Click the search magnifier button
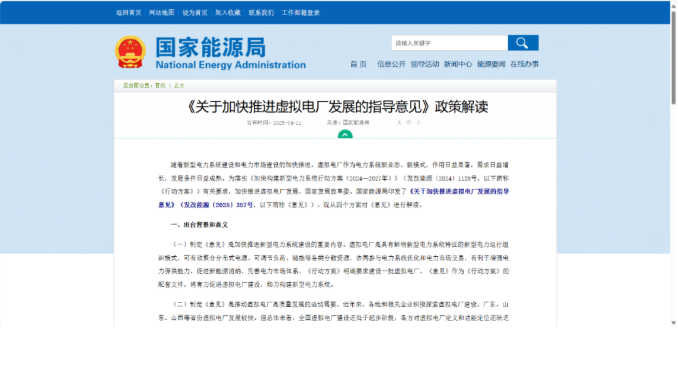This screenshot has height=365, width=678. click(523, 43)
